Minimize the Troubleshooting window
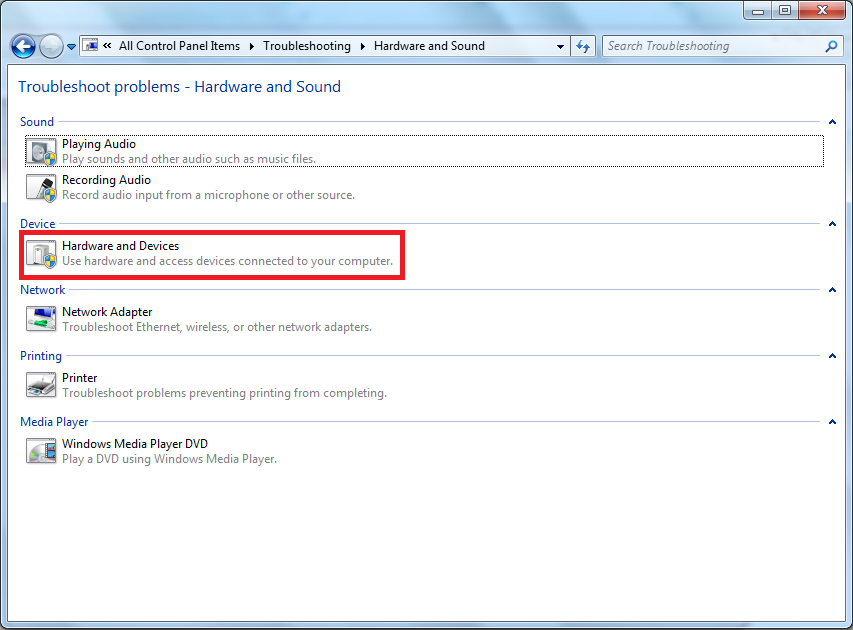 757,11
